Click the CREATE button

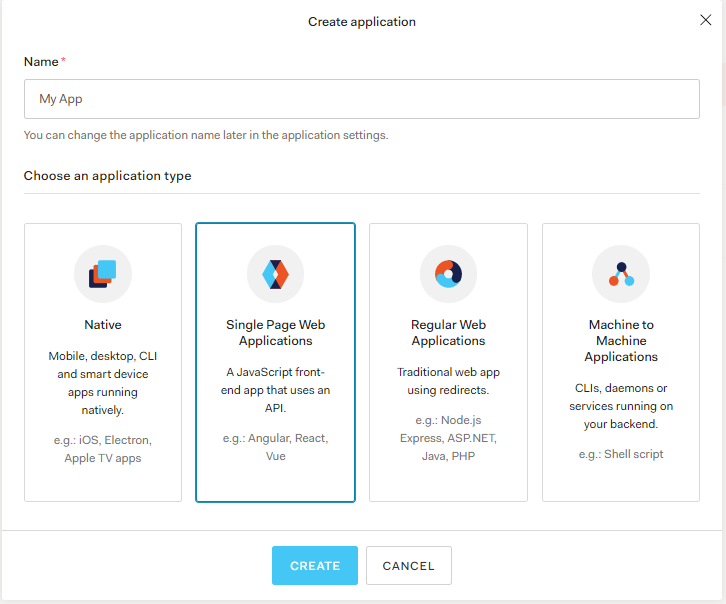point(315,566)
